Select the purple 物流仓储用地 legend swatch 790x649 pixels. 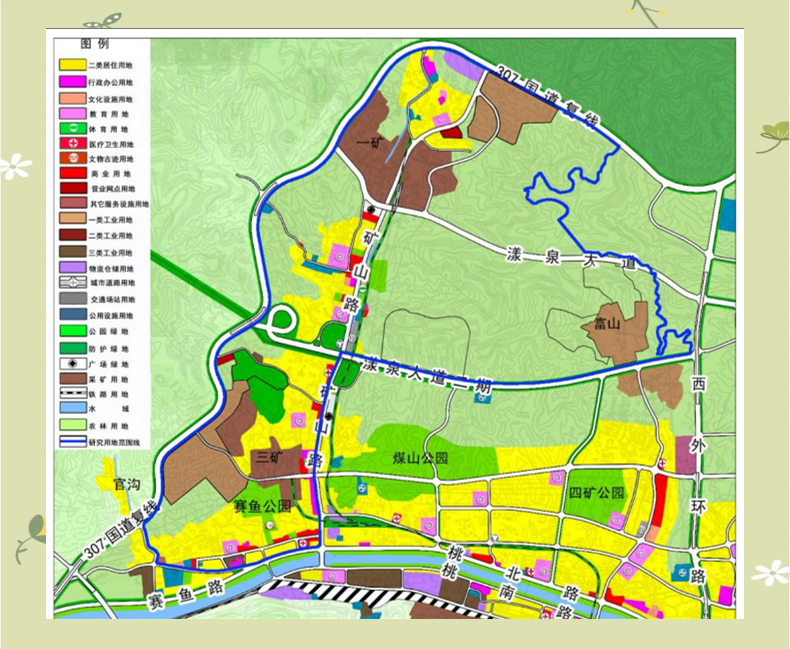tap(71, 268)
